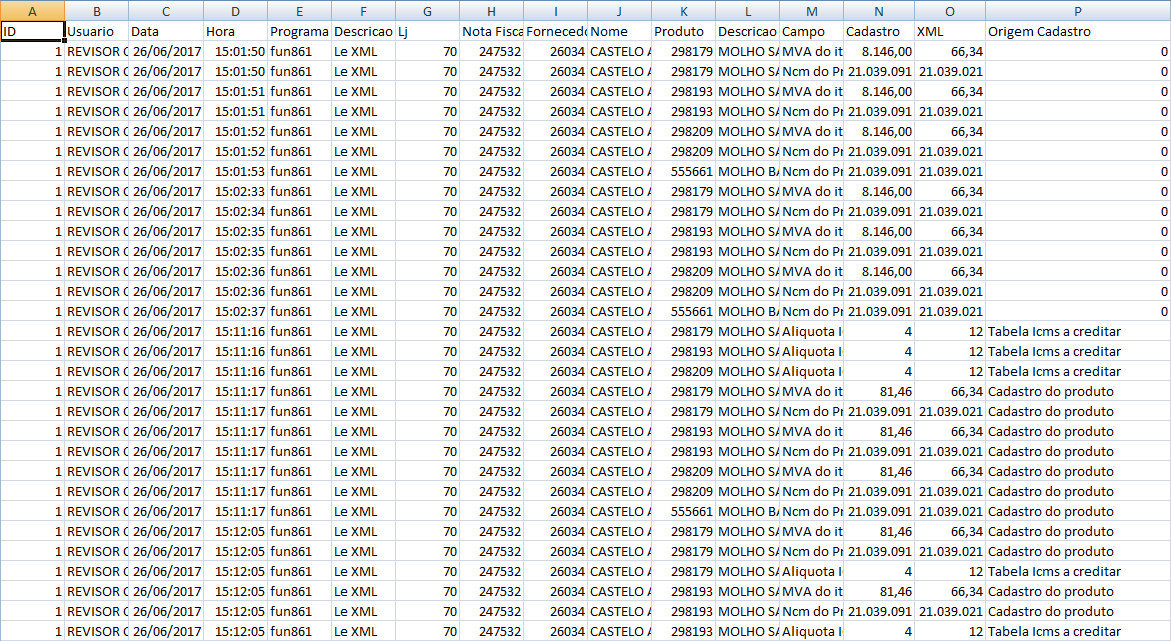Select the 'Hora' header cell
1171x641 pixels.
[235, 31]
